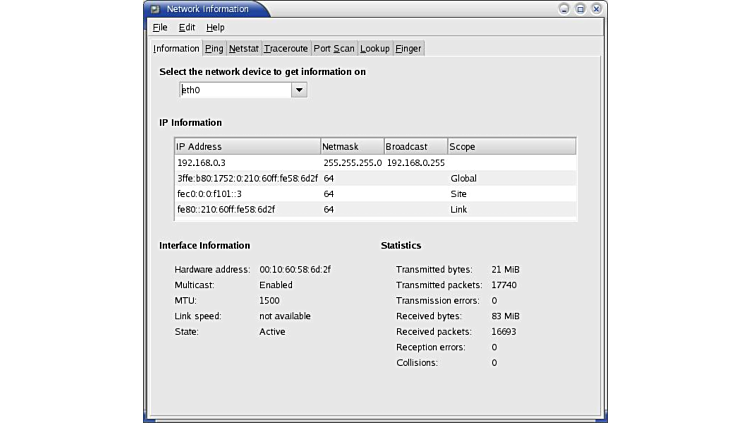Viewport: 752px width, 423px height.
Task: Maximize the Network Information window
Action: 581,8
